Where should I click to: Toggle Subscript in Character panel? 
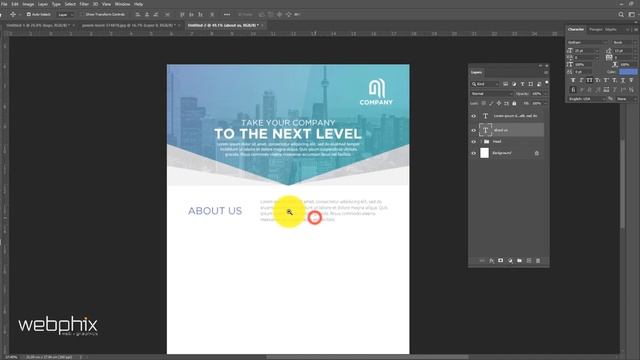click(614, 80)
